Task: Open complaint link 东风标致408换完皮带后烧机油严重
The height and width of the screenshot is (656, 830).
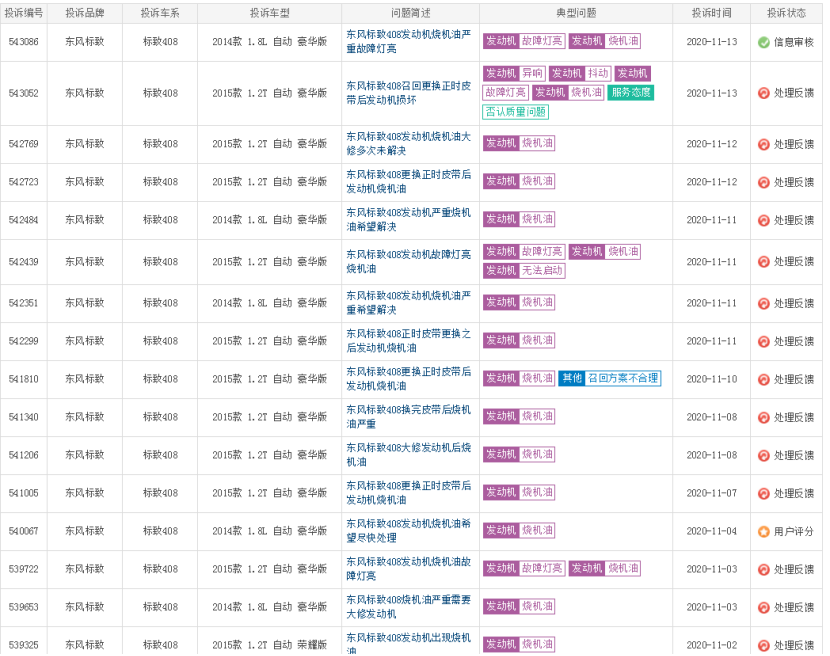Action: [x=408, y=417]
